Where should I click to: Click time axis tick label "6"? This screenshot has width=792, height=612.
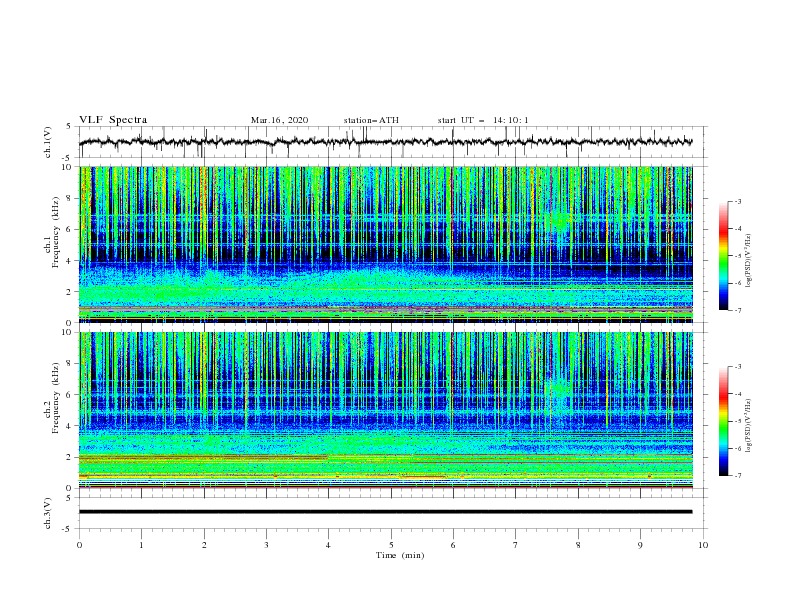pos(453,545)
